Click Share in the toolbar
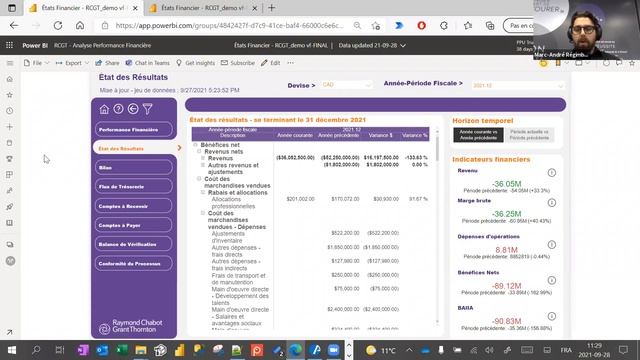Viewport: 640px width, 360px height. pos(107,63)
